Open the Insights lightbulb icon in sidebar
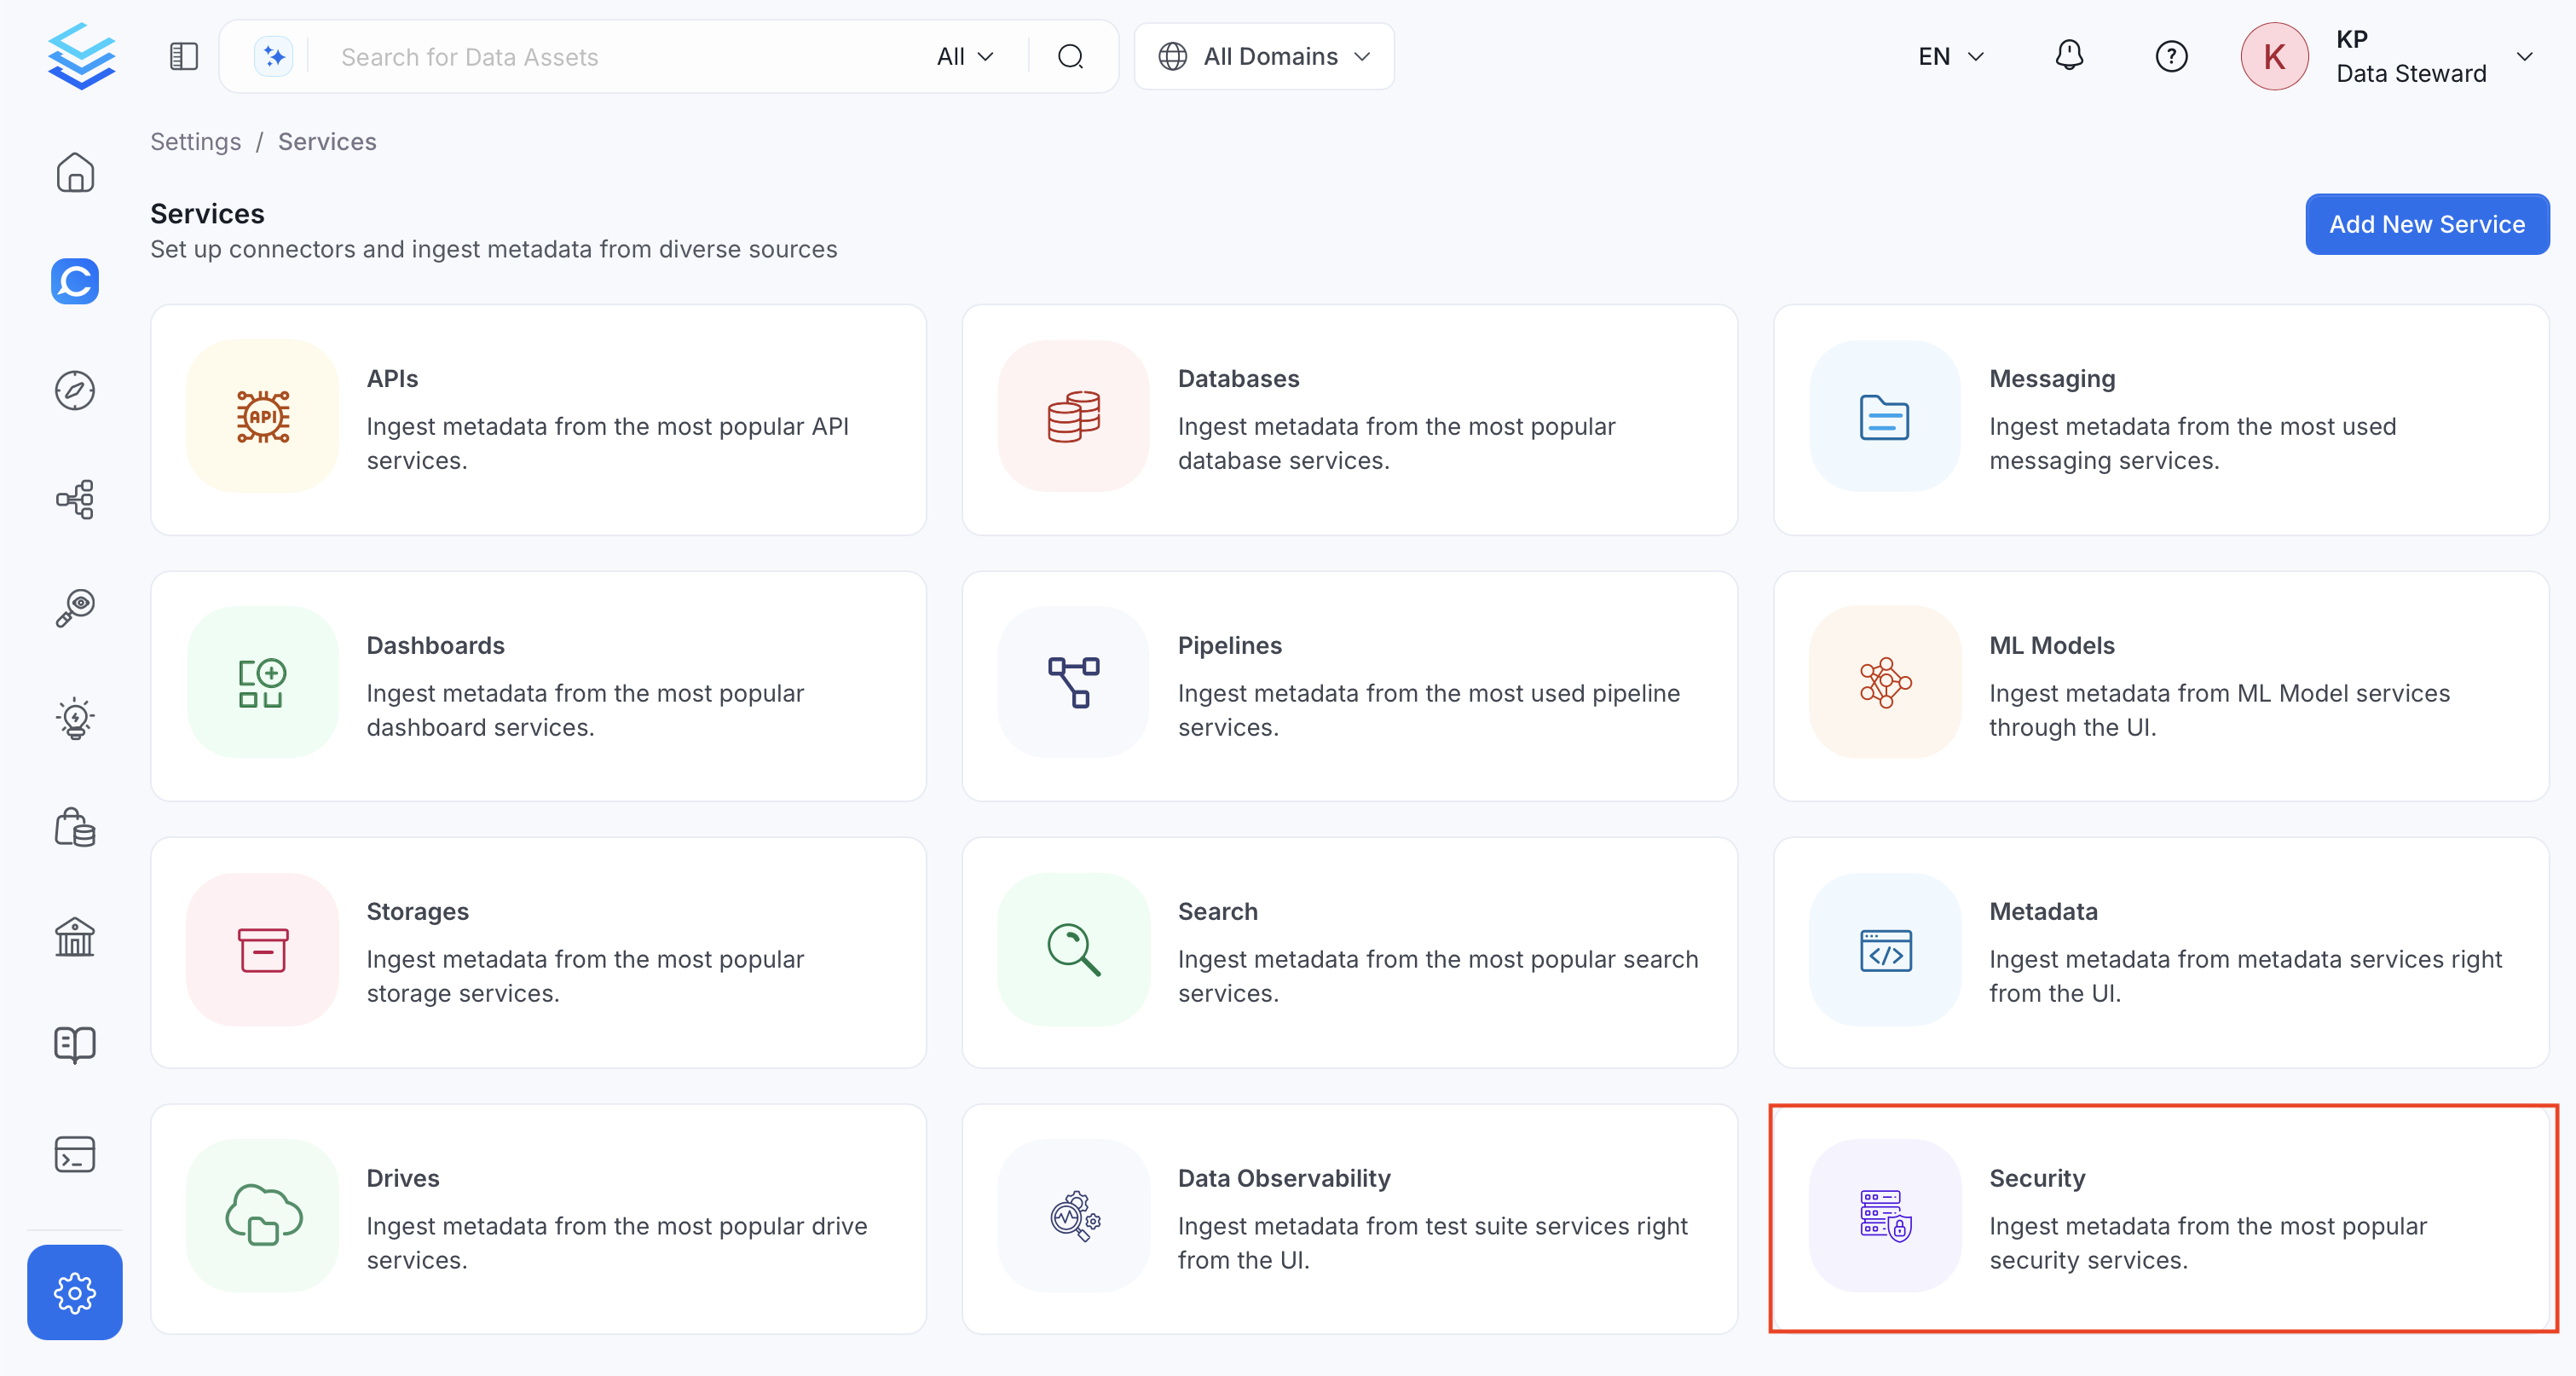This screenshot has height=1376, width=2576. tap(75, 718)
